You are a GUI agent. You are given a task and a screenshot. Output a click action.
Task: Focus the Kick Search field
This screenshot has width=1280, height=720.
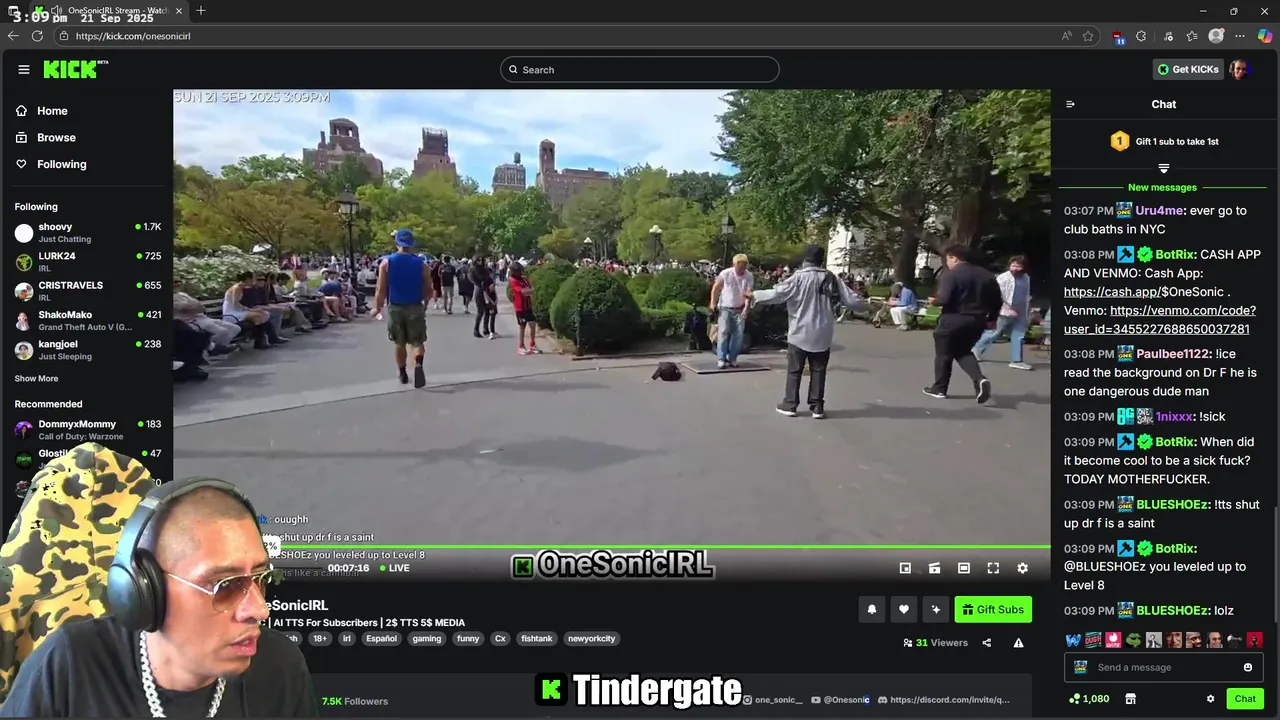(x=640, y=69)
